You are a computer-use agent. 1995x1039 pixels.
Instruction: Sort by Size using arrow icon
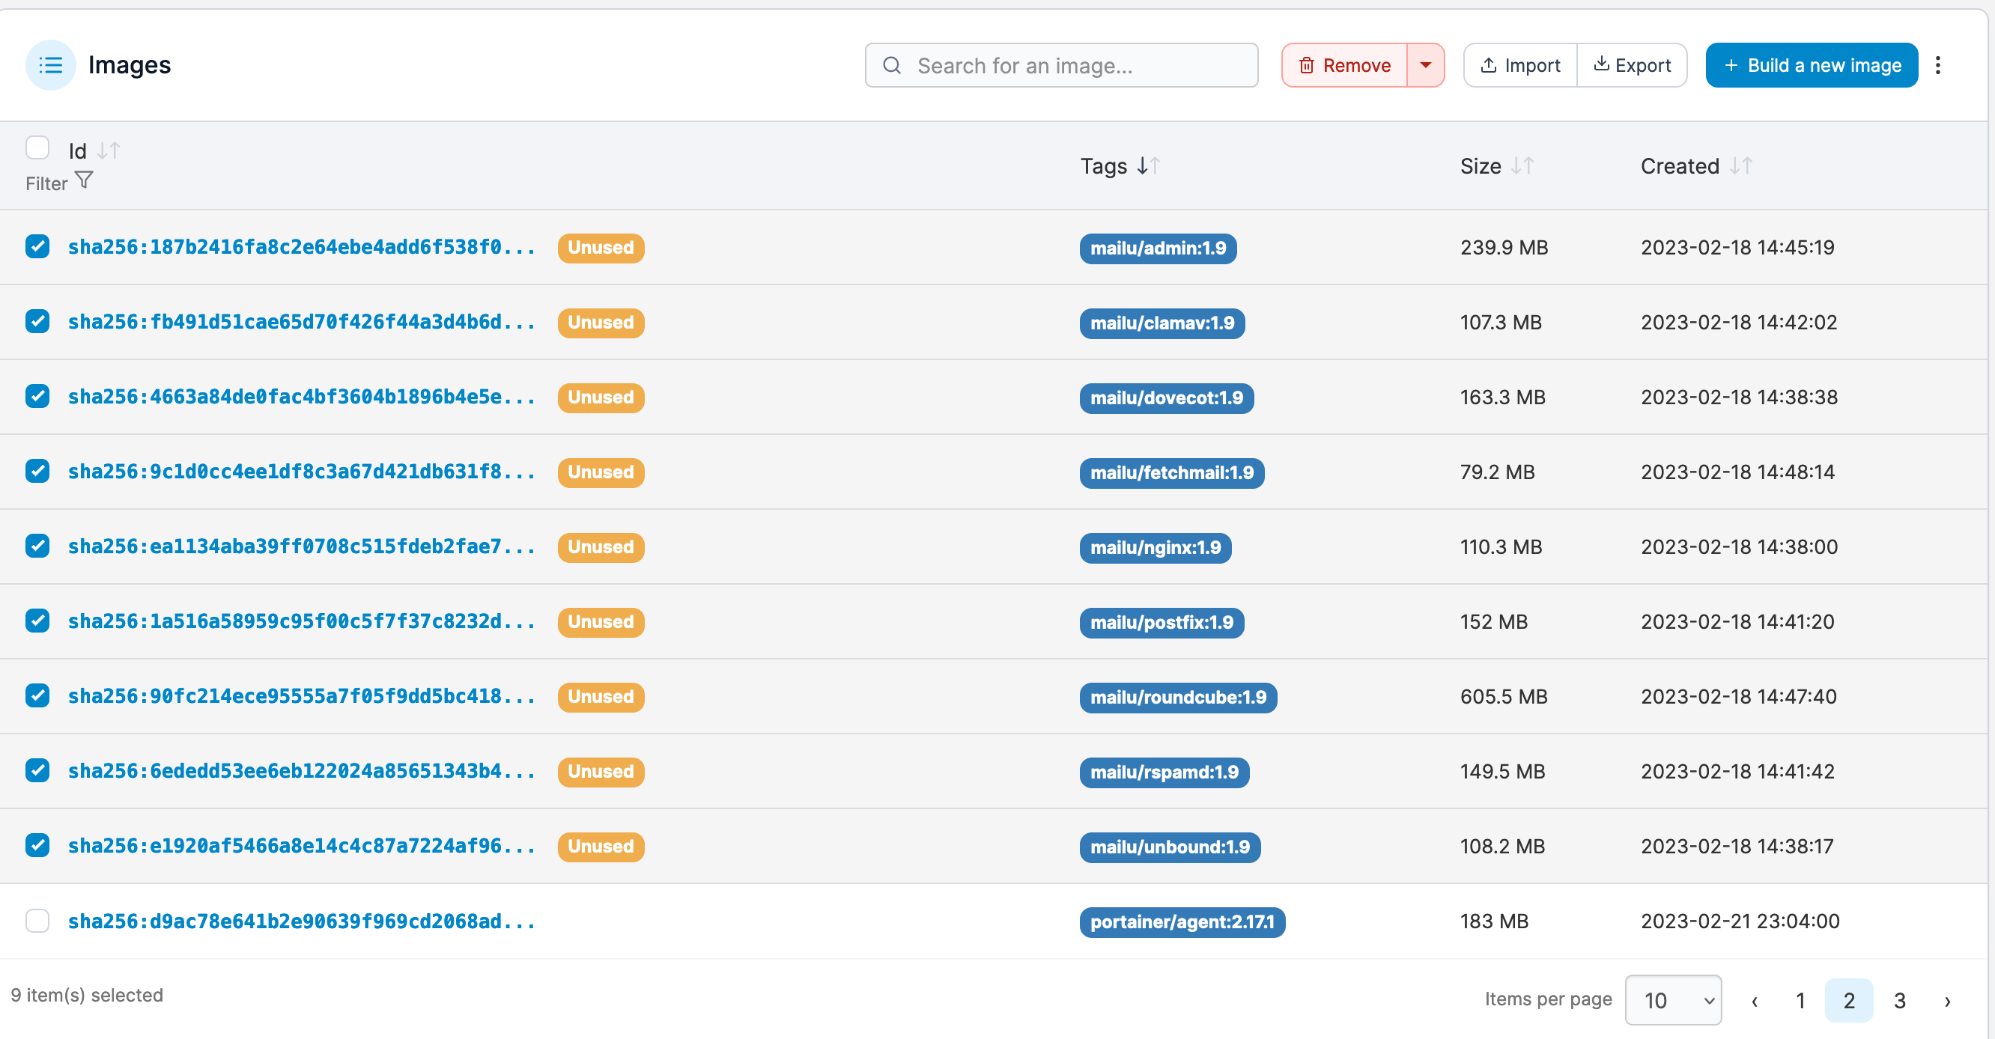point(1522,166)
